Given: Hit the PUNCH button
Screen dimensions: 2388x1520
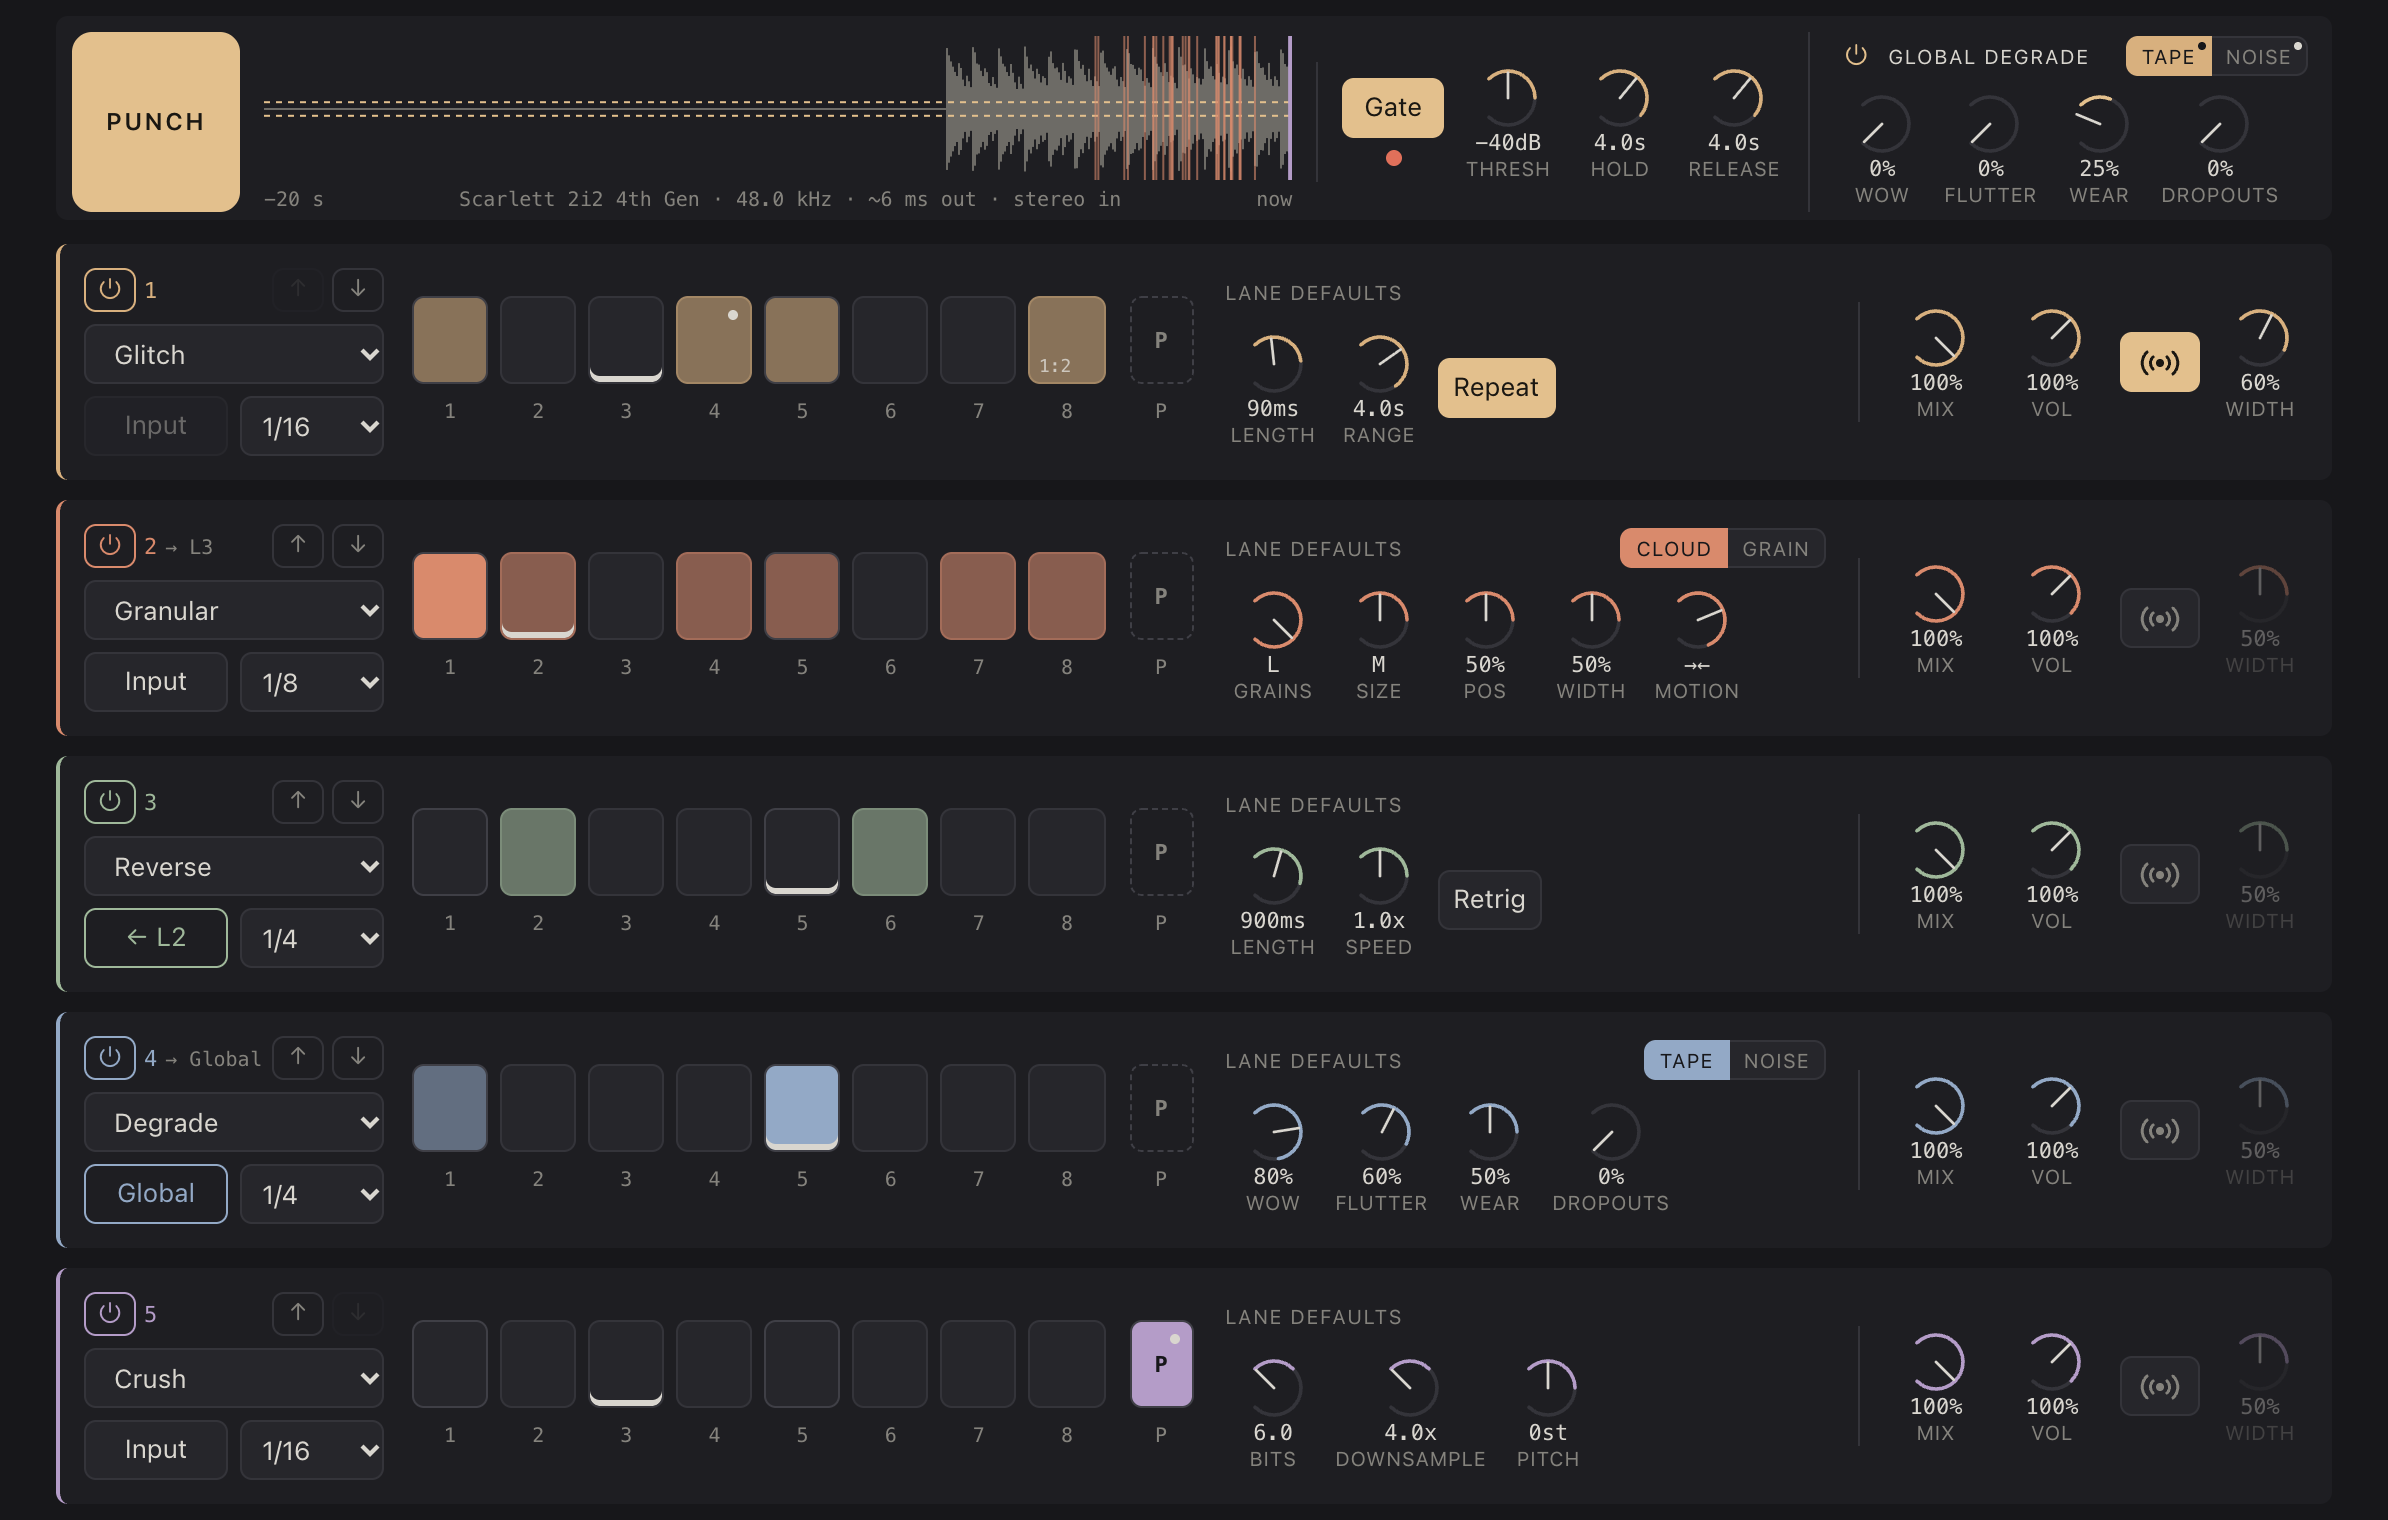Looking at the screenshot, I should click(x=156, y=122).
